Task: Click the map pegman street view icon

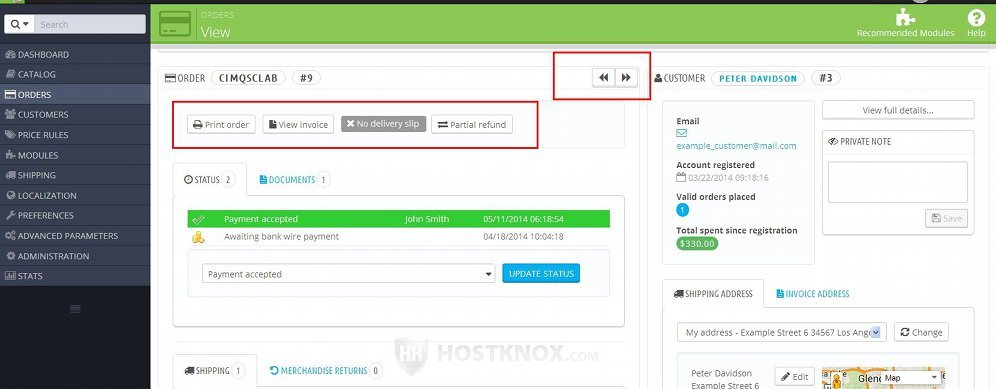Action: (x=837, y=381)
